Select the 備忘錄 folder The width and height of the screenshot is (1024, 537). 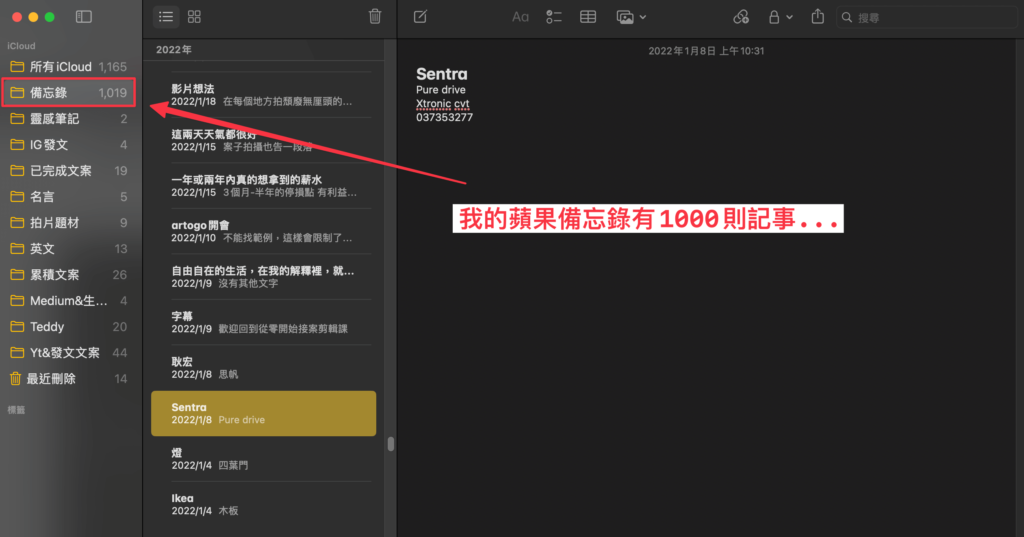coord(69,92)
